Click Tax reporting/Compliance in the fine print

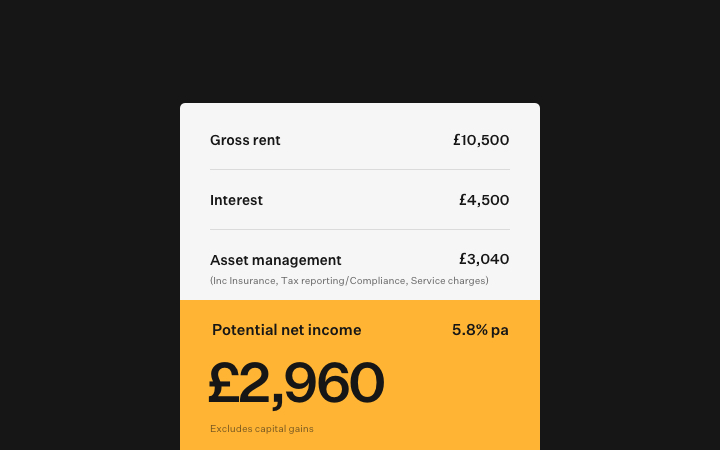(343, 281)
